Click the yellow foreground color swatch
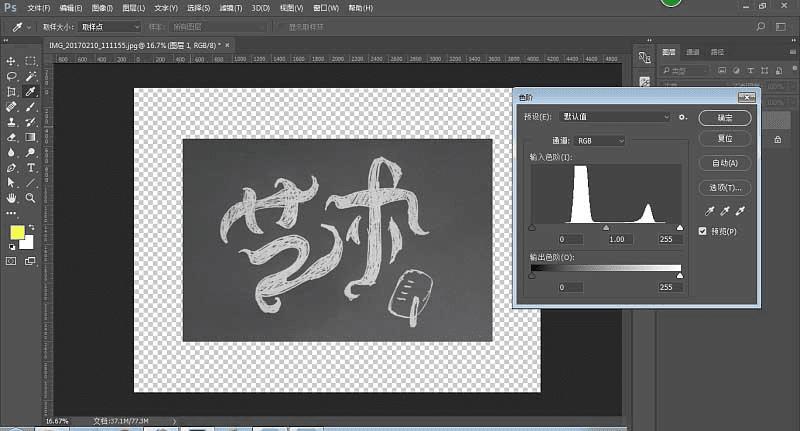Image resolution: width=800 pixels, height=431 pixels. (x=17, y=233)
